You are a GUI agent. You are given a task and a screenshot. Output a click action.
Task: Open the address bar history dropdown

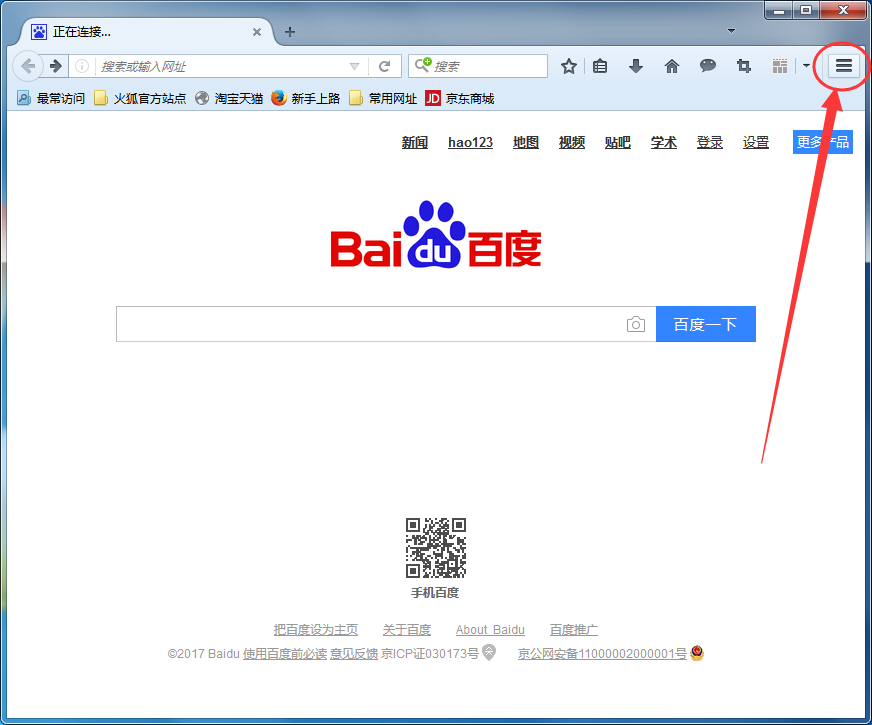coord(354,67)
